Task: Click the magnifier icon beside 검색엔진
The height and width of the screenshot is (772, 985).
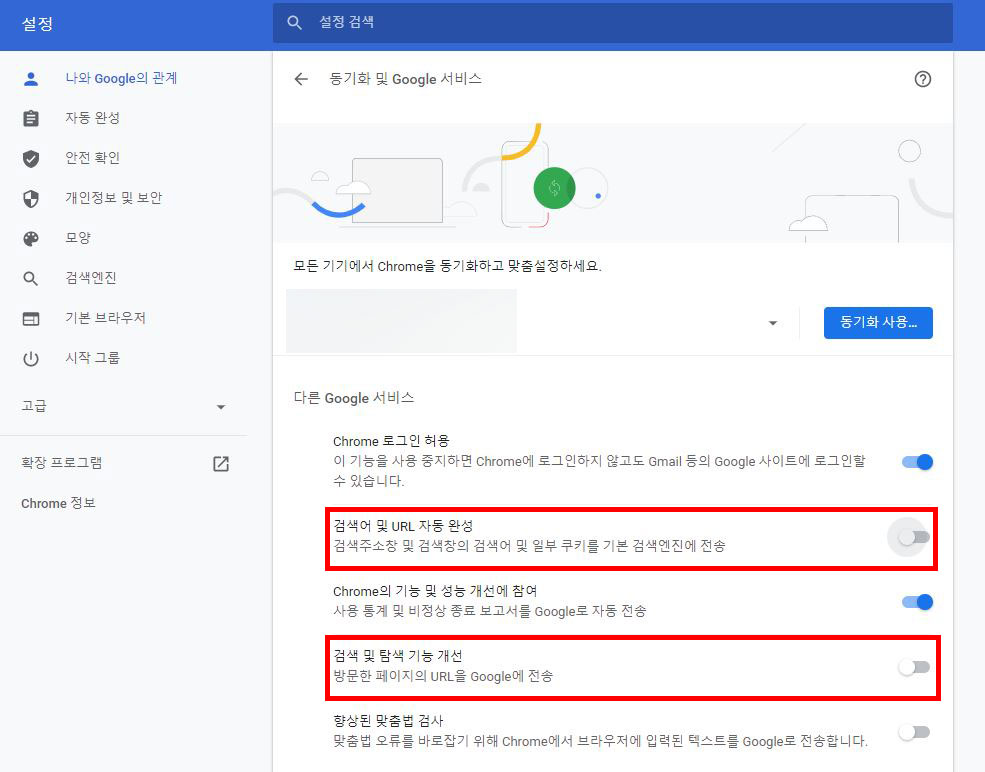Action: (31, 278)
